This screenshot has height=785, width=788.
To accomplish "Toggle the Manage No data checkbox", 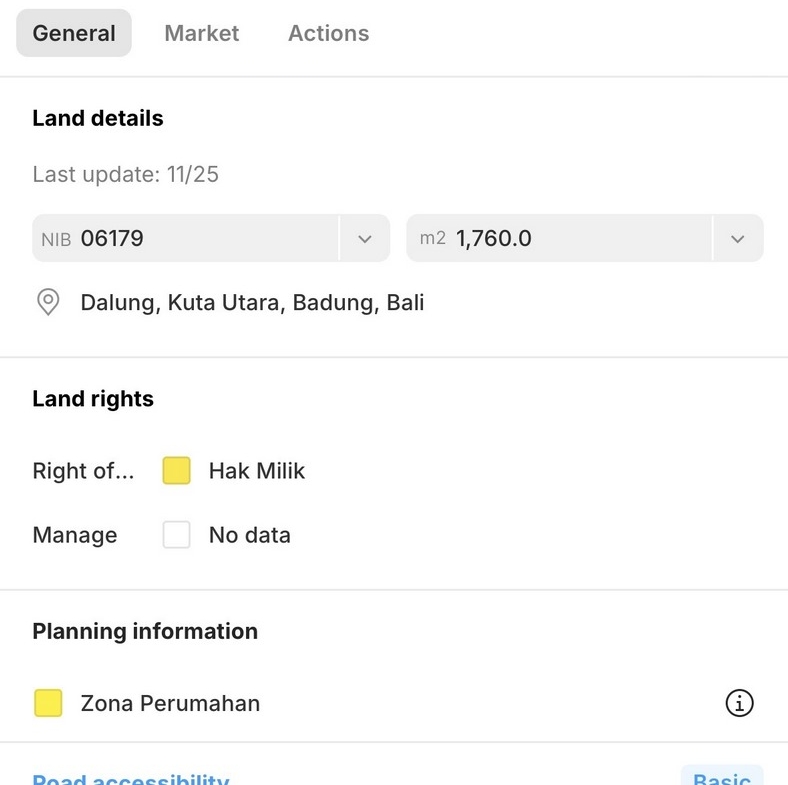I will (x=177, y=535).
